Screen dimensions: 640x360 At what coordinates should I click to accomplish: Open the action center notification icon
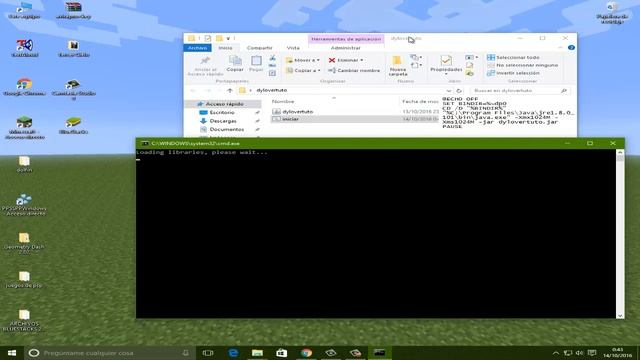592,353
